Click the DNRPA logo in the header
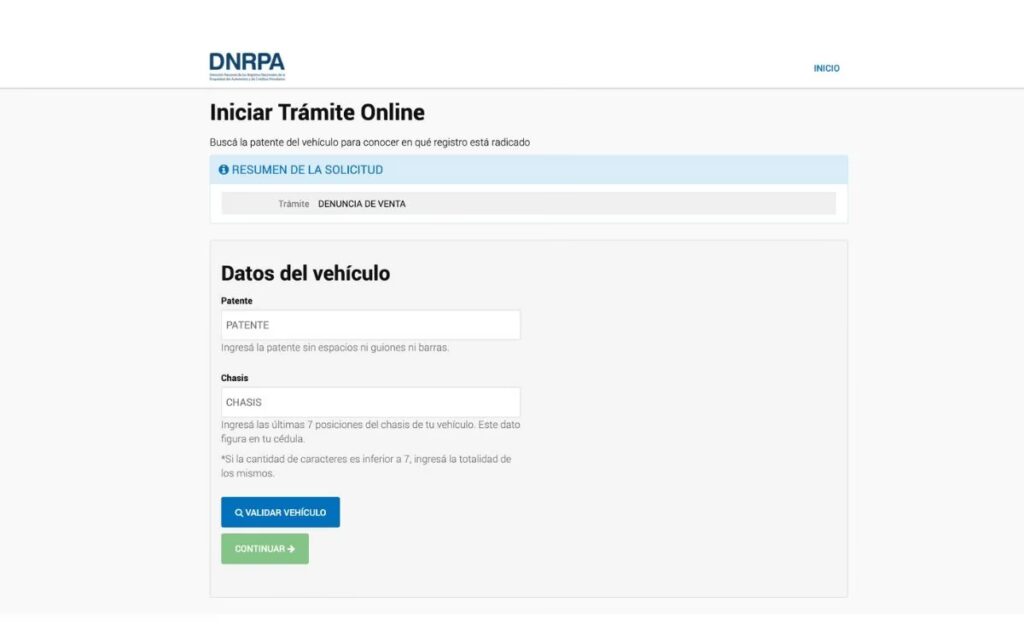The height and width of the screenshot is (631, 1024). [x=247, y=66]
